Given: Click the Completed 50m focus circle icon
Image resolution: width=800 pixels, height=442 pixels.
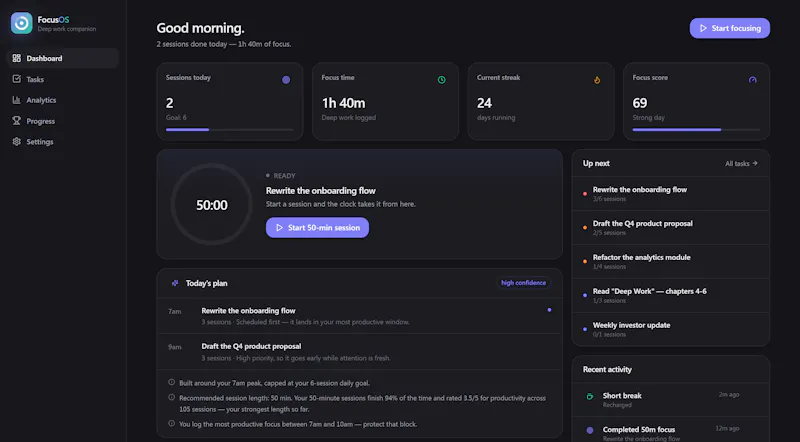Looking at the screenshot, I should pos(590,430).
